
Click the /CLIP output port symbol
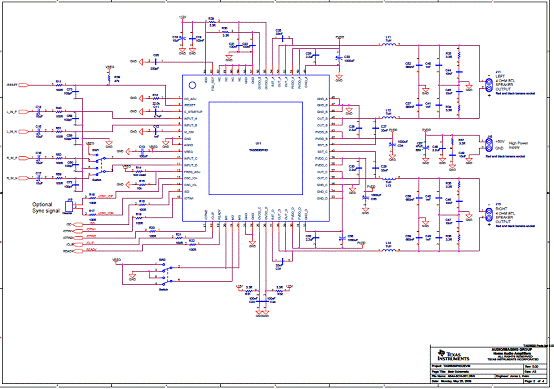click(x=78, y=244)
